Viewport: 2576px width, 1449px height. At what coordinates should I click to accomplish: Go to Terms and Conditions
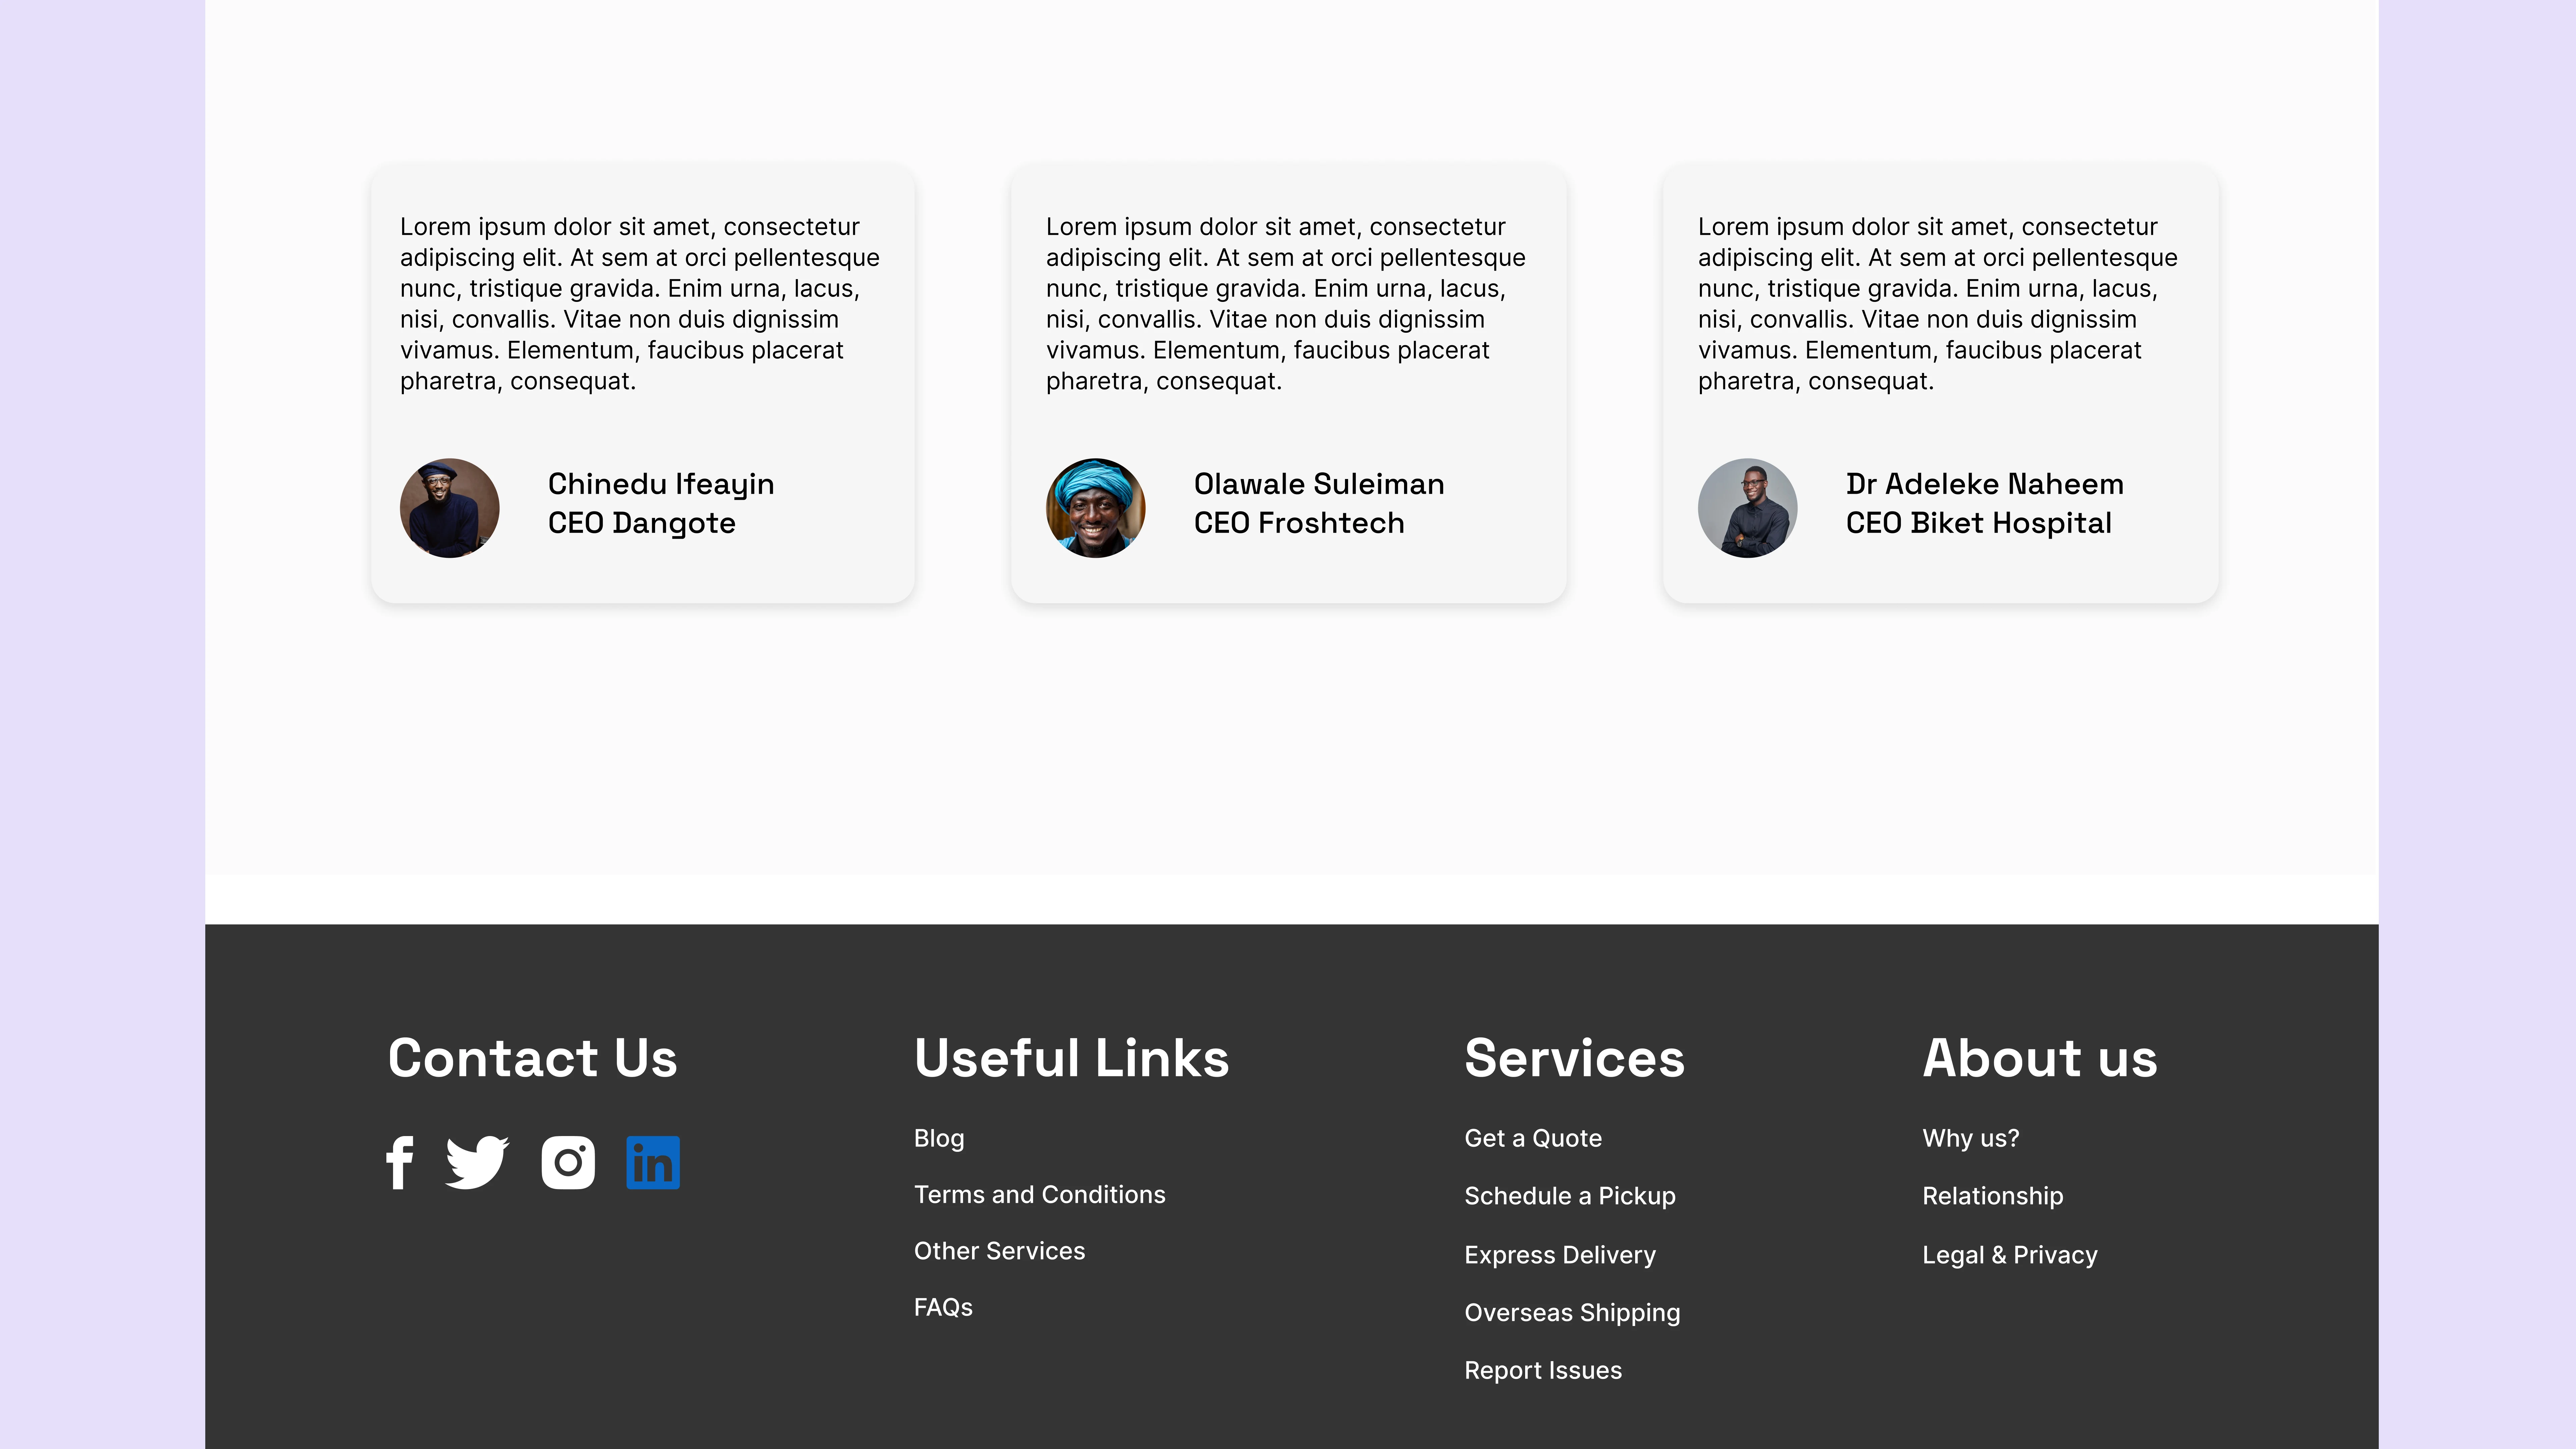1039,1194
